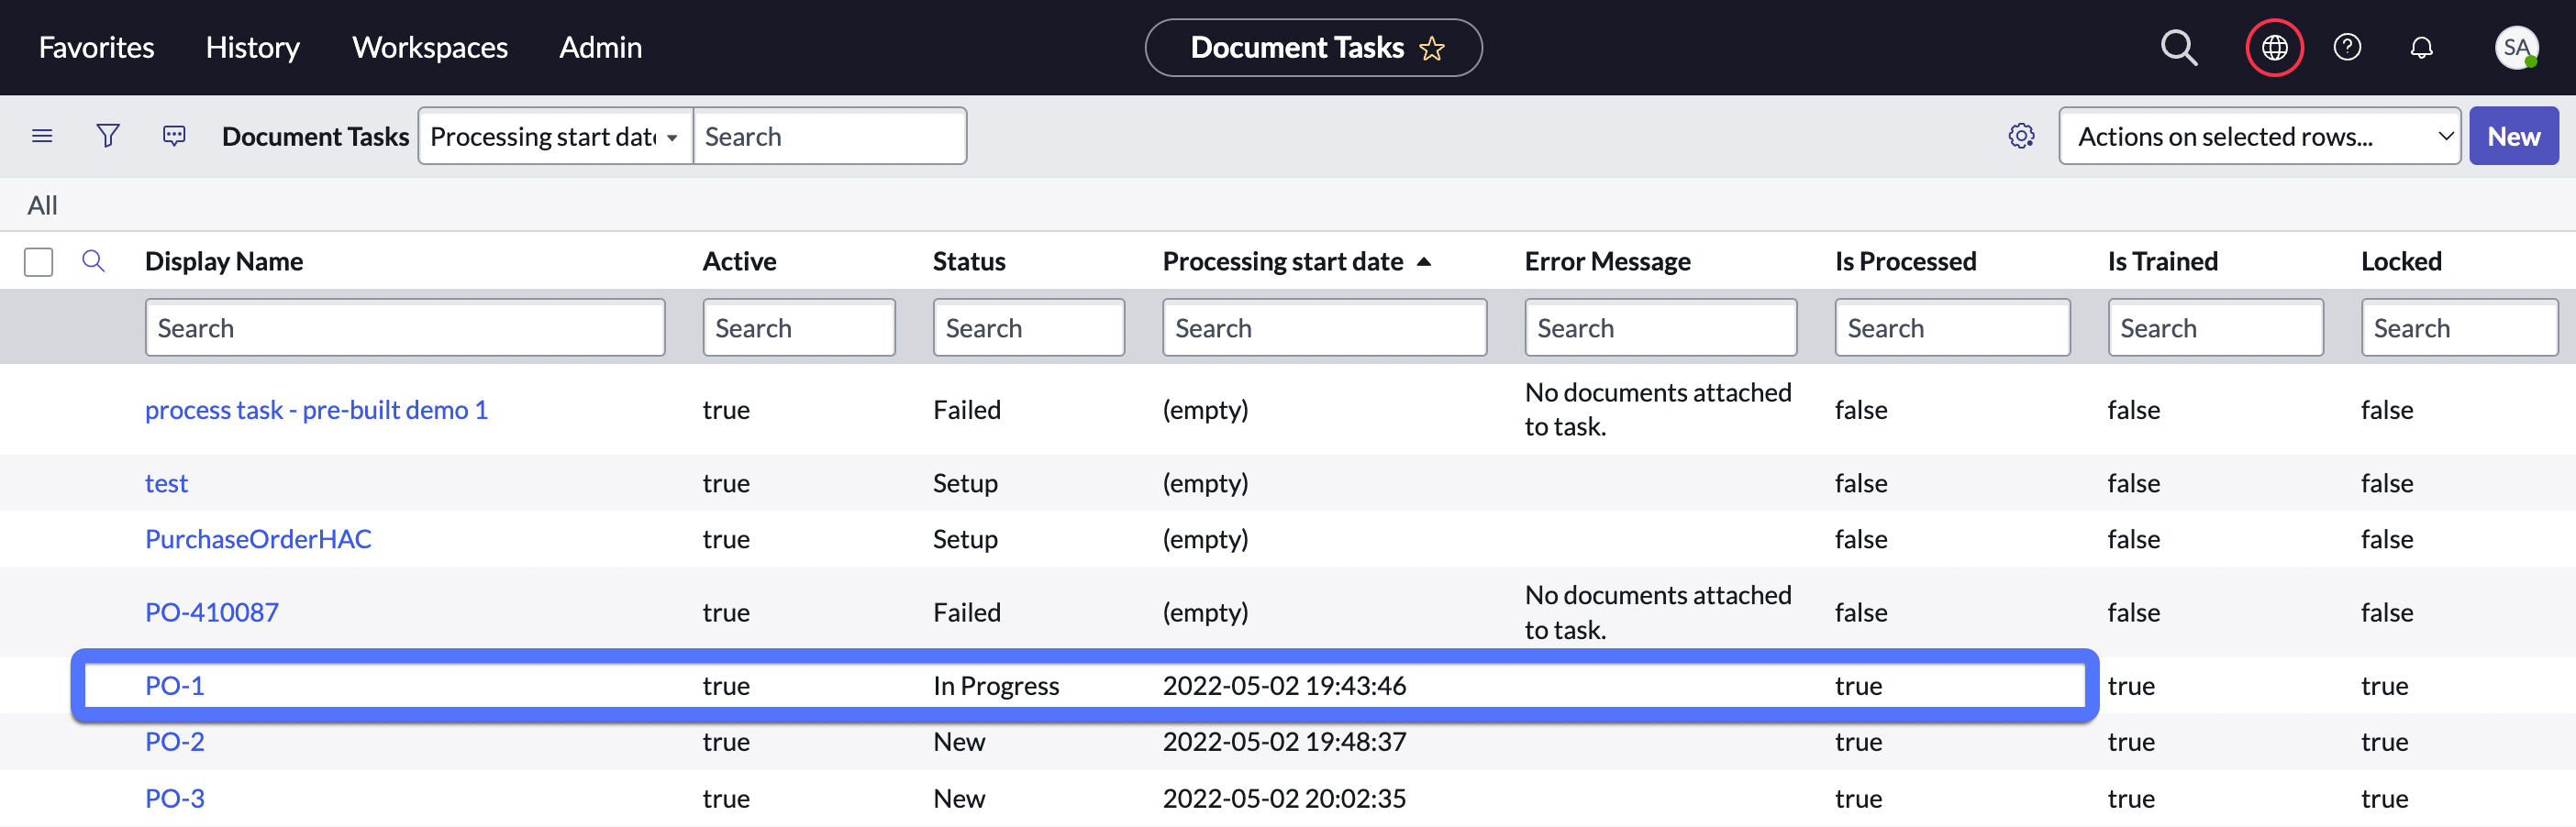Open the test record link
This screenshot has width=2576, height=827.
[166, 483]
